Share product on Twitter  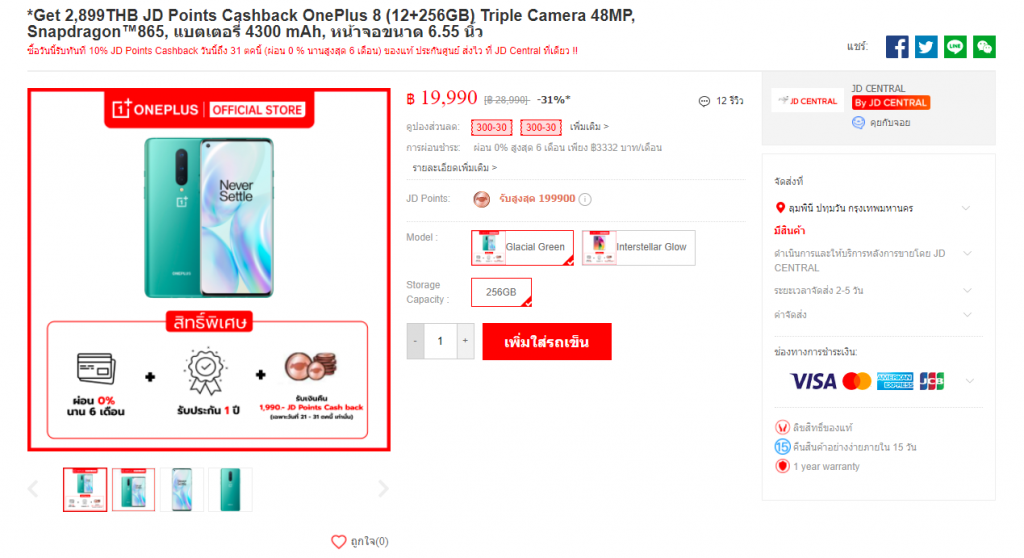click(x=925, y=47)
